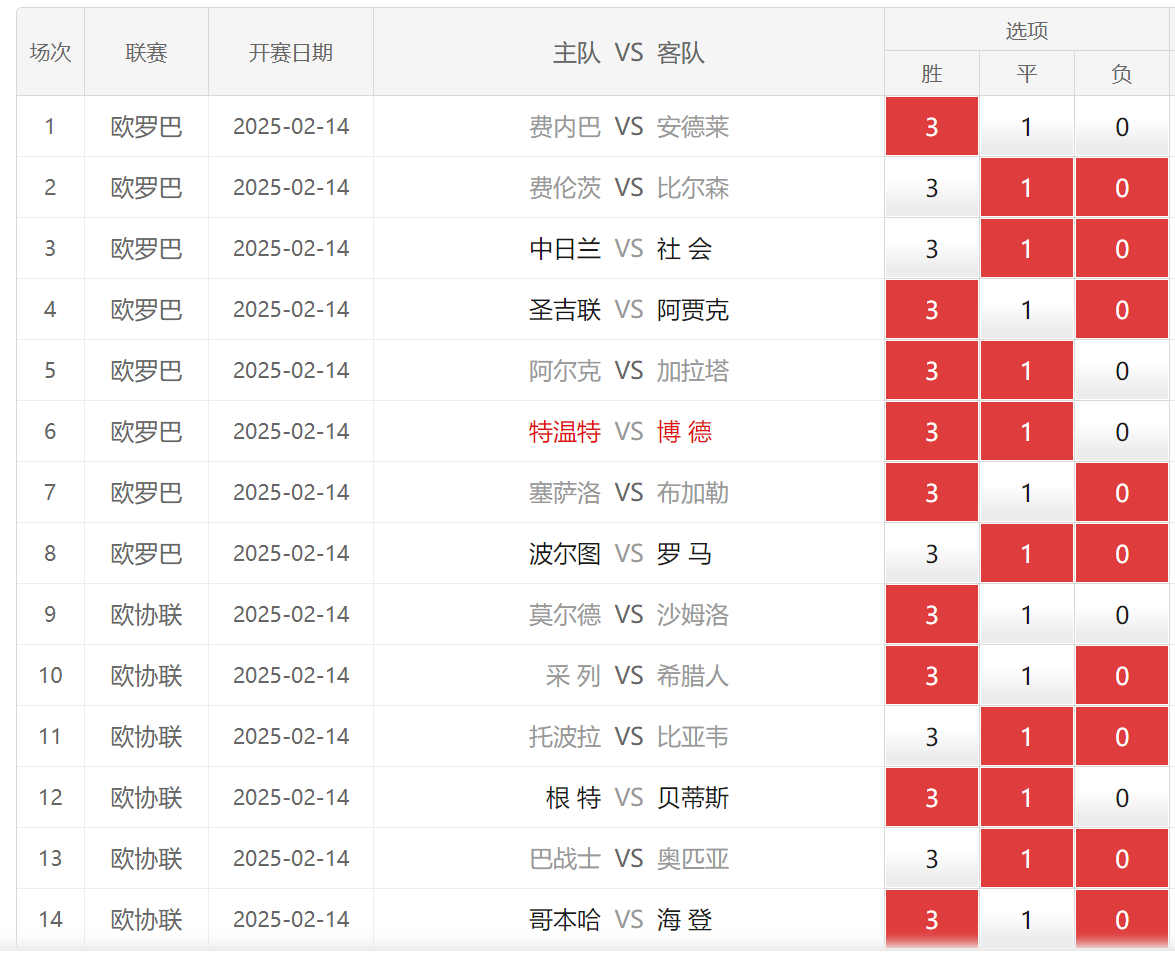The height and width of the screenshot is (961, 1175).
Task: Select draw 1 for match 10 采列
Action: pos(1027,675)
